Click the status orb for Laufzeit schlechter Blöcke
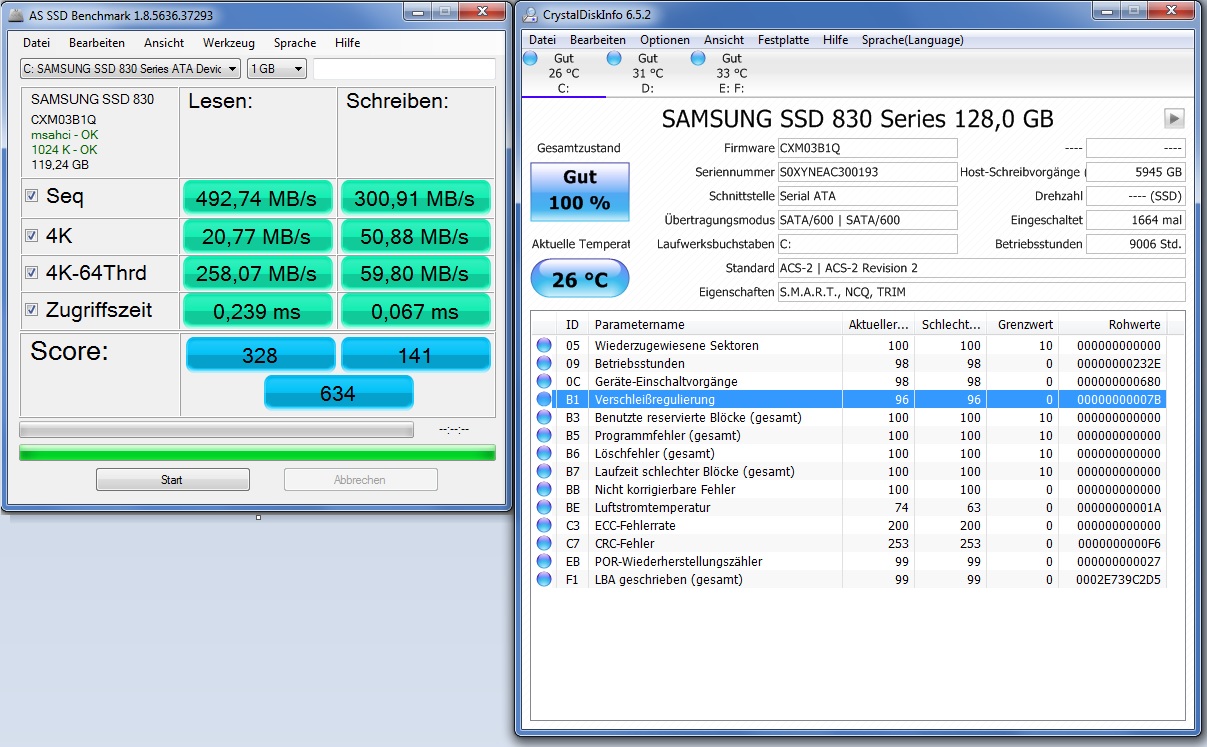Screen dimensions: 1207x747 [544, 471]
